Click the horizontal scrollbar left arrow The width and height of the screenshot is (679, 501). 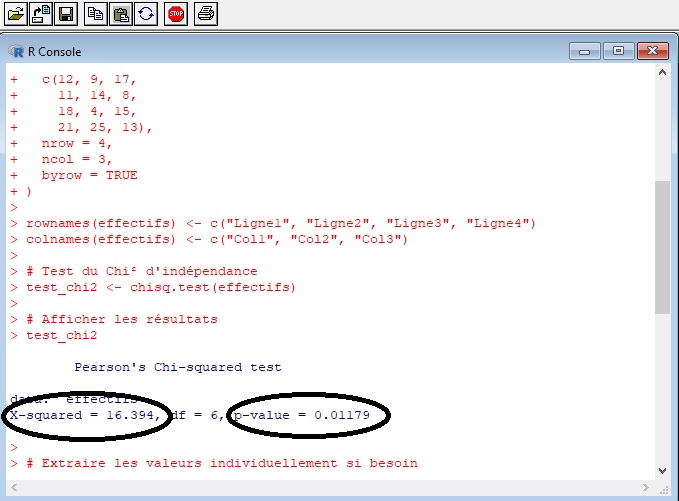pos(14,487)
